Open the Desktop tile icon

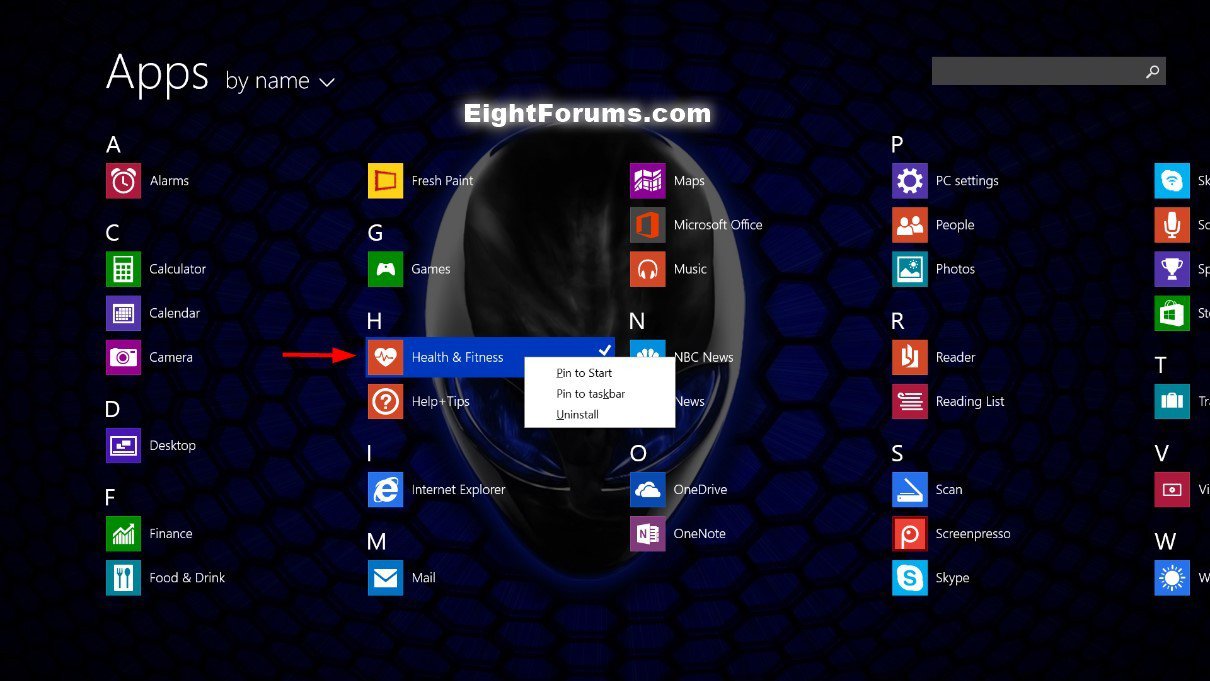123,445
